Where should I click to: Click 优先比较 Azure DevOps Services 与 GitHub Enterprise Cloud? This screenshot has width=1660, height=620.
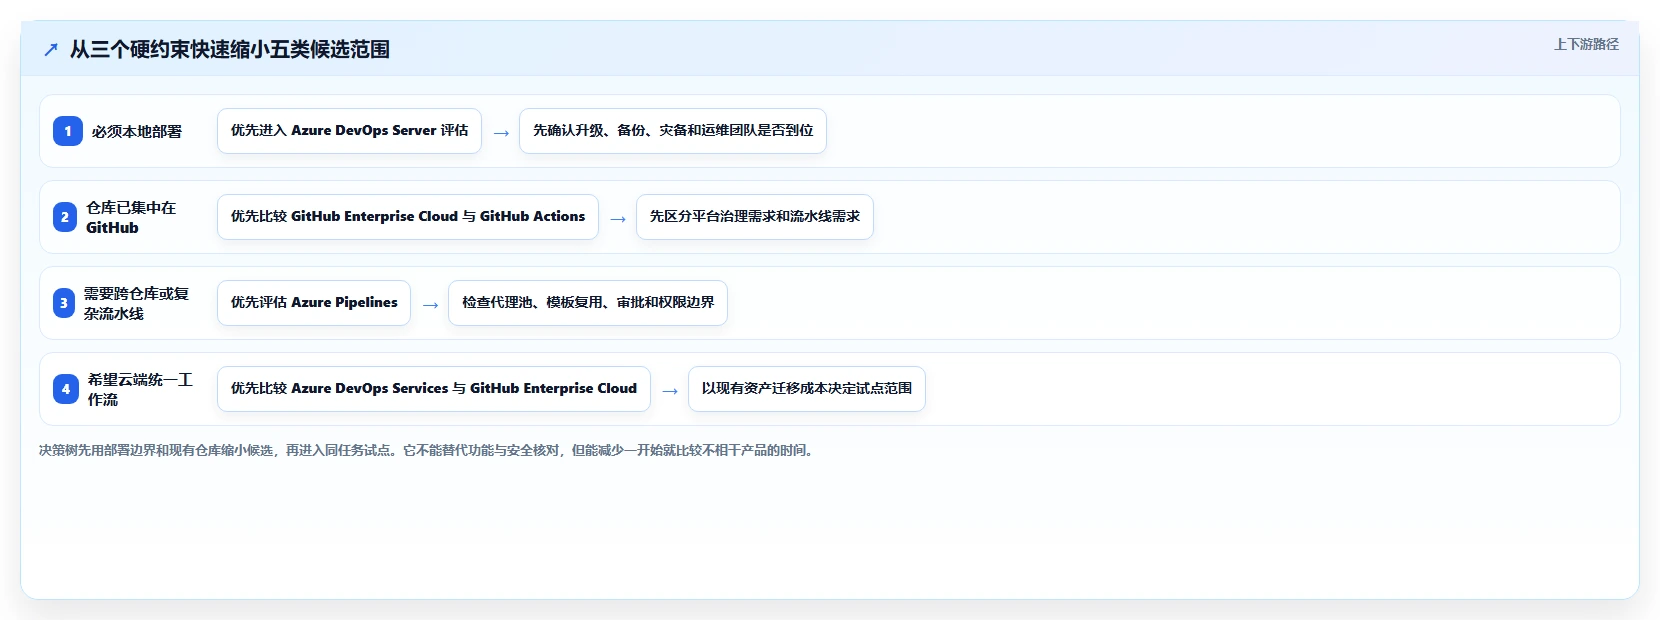tap(434, 389)
